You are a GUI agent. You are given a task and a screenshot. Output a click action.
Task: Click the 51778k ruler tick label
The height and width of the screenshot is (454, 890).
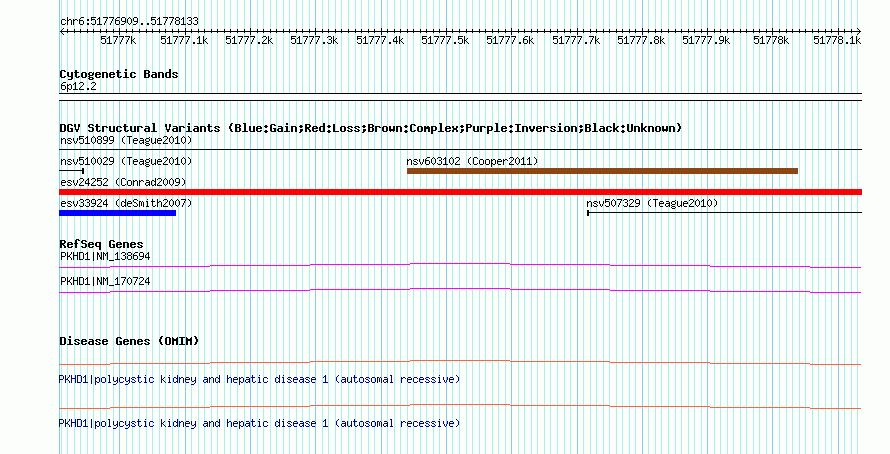pyautogui.click(x=771, y=40)
